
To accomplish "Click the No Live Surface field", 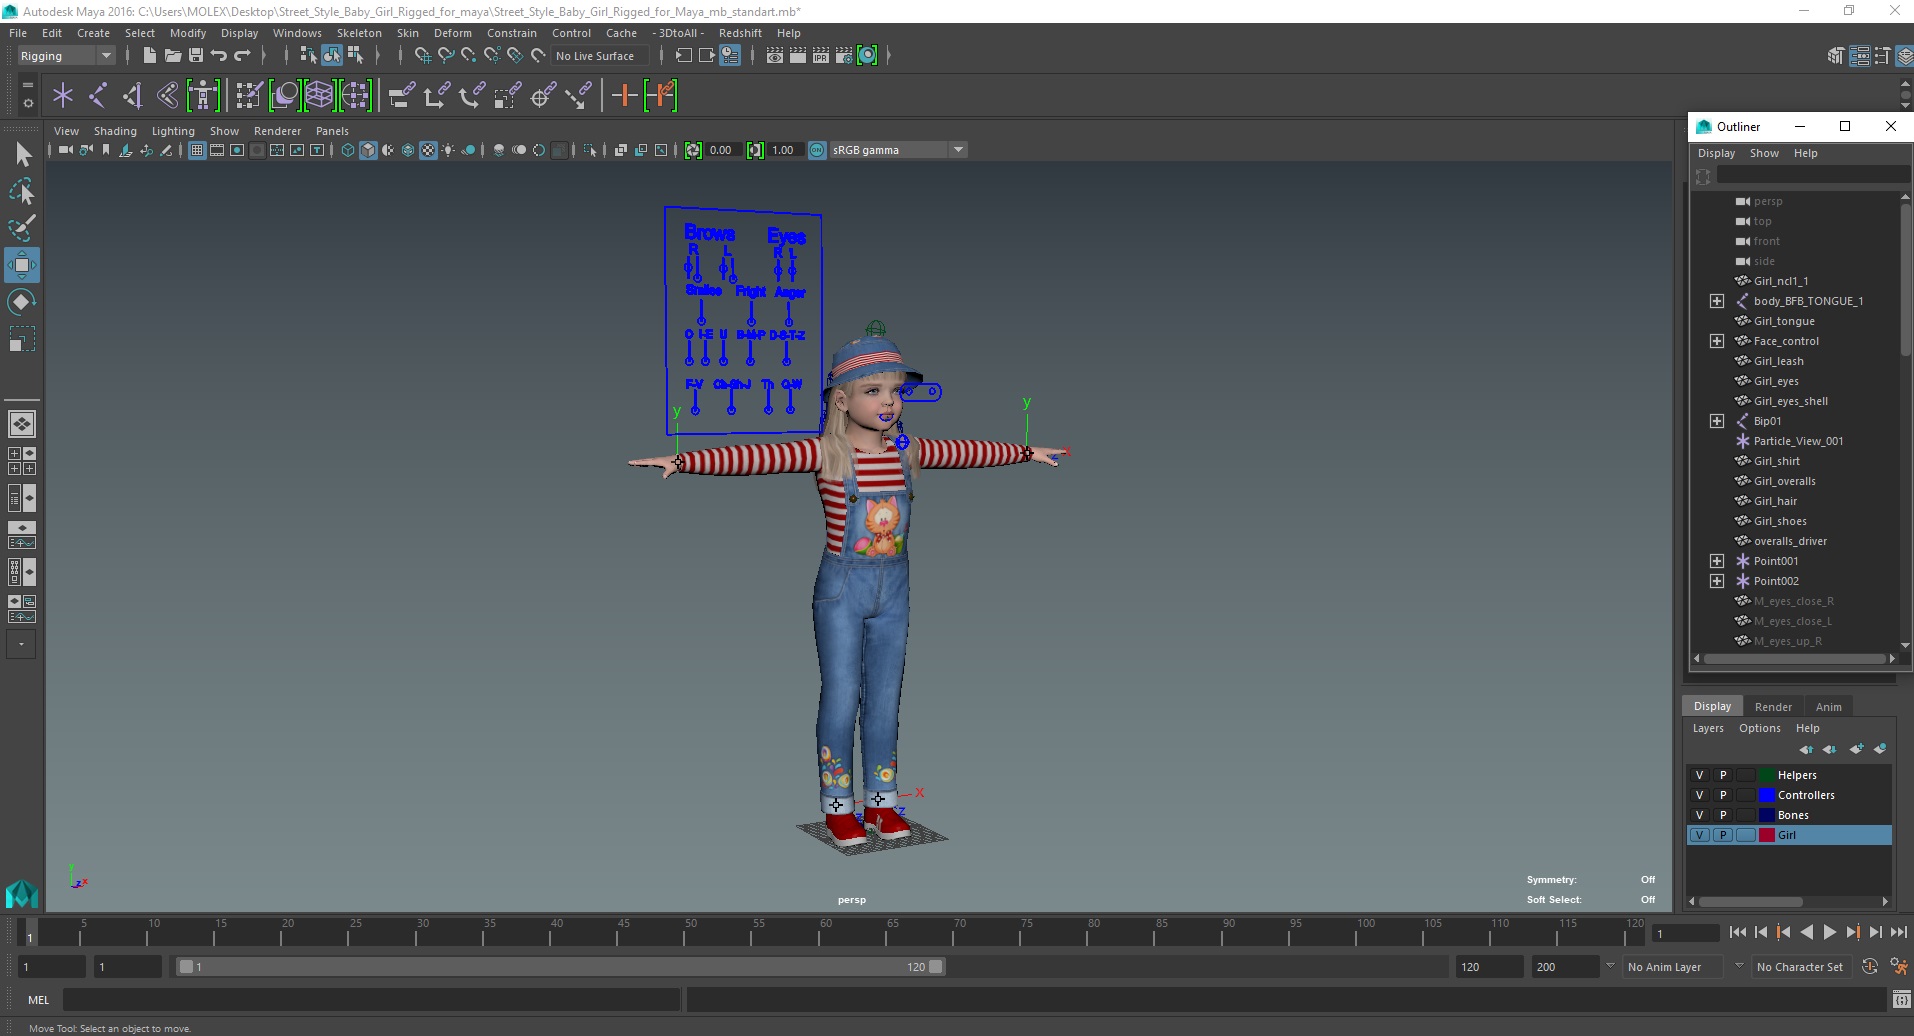I will (x=600, y=56).
